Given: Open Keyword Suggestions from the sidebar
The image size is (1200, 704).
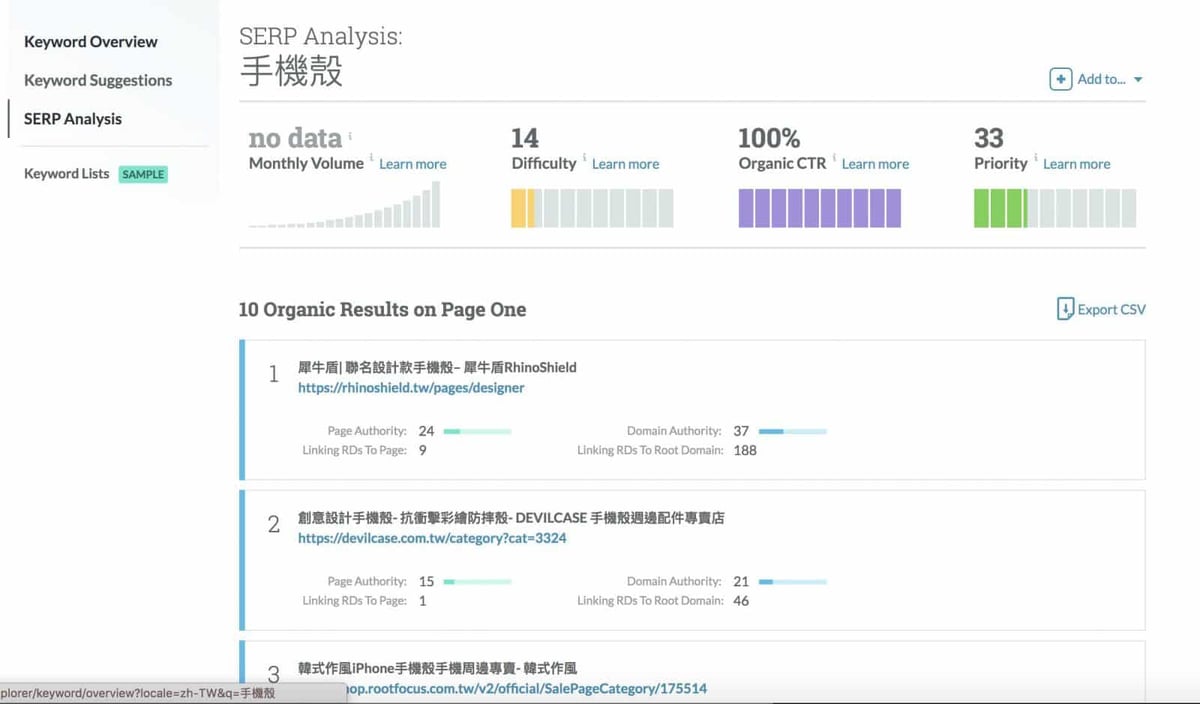Looking at the screenshot, I should (x=96, y=80).
